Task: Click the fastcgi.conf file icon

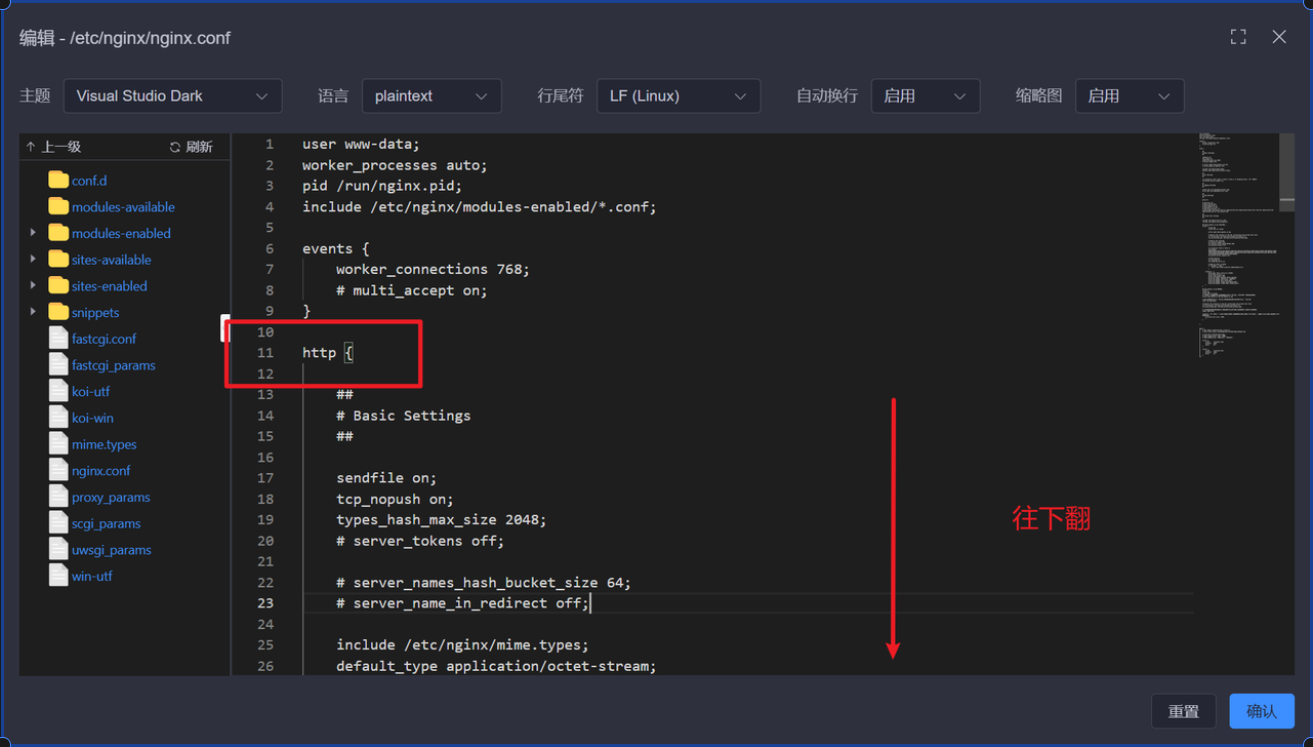Action: click(58, 338)
